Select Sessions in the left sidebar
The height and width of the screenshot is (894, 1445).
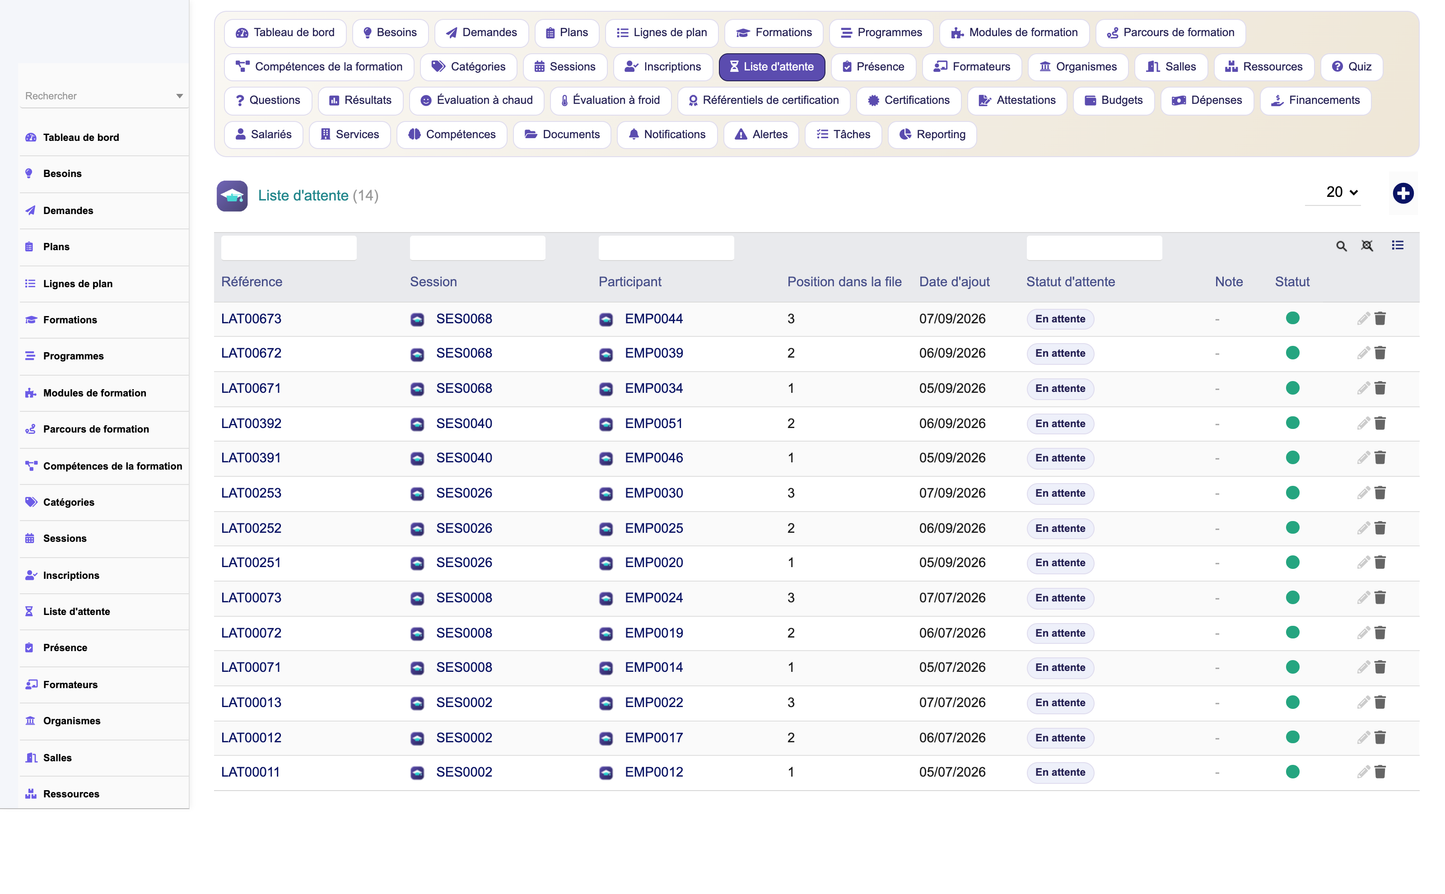[x=65, y=539]
